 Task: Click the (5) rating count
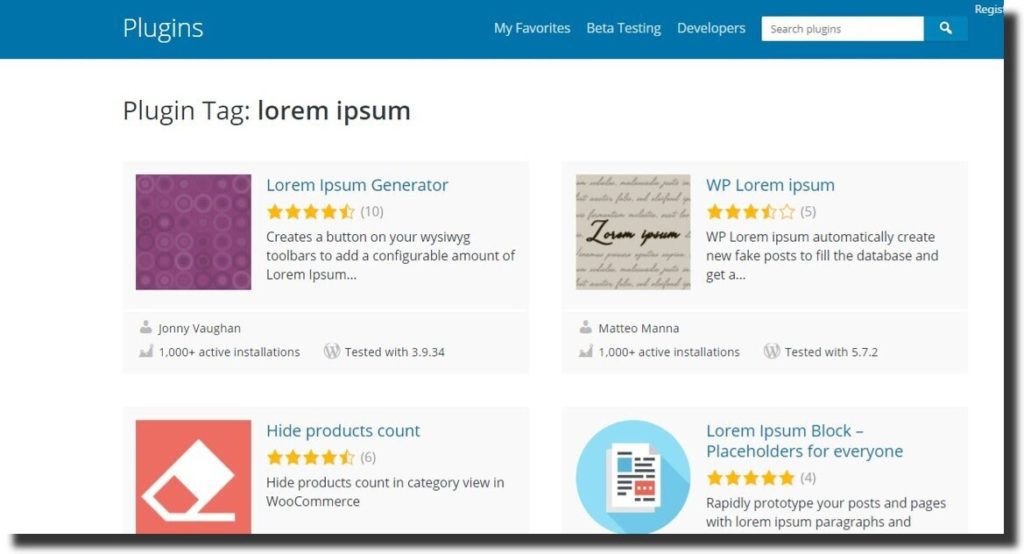point(808,212)
